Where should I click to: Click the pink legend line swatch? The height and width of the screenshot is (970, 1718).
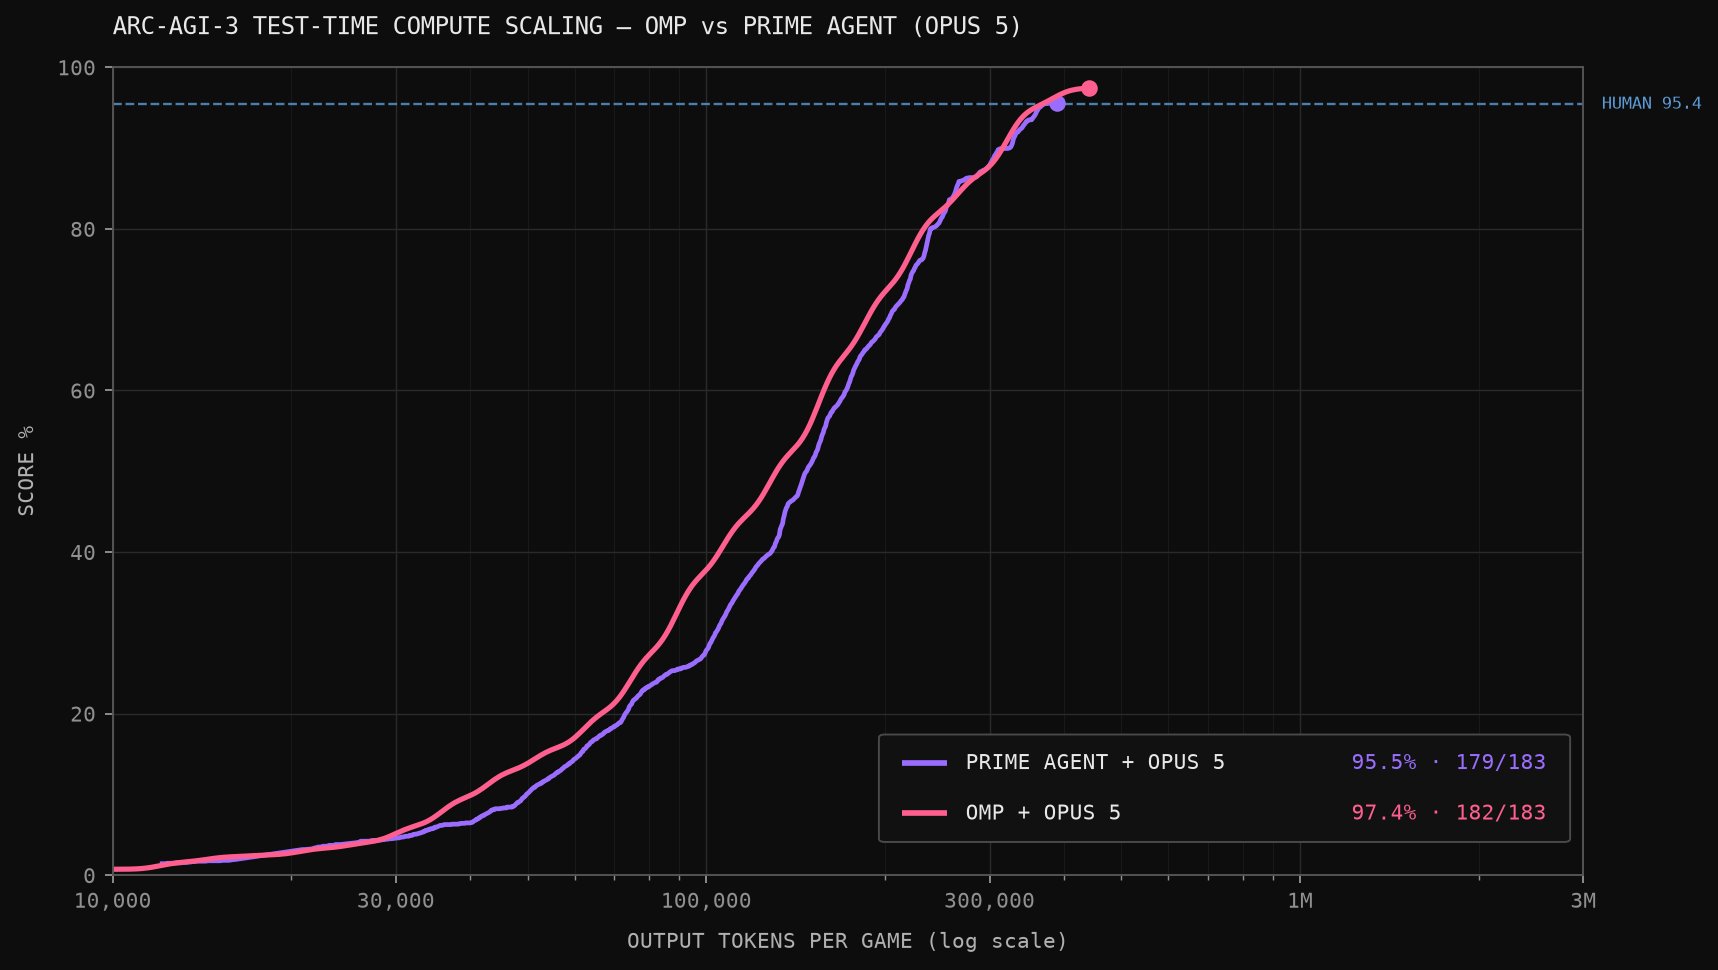[924, 813]
